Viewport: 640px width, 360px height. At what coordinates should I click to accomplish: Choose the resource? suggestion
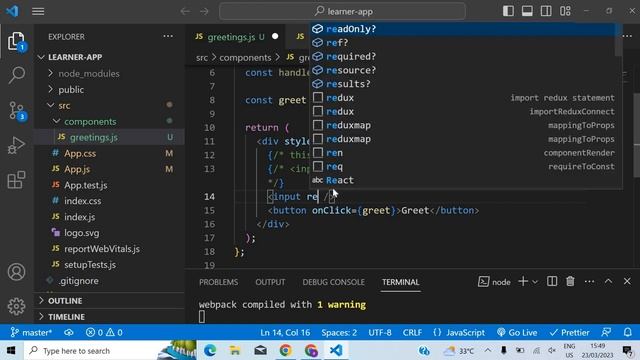(x=463, y=70)
